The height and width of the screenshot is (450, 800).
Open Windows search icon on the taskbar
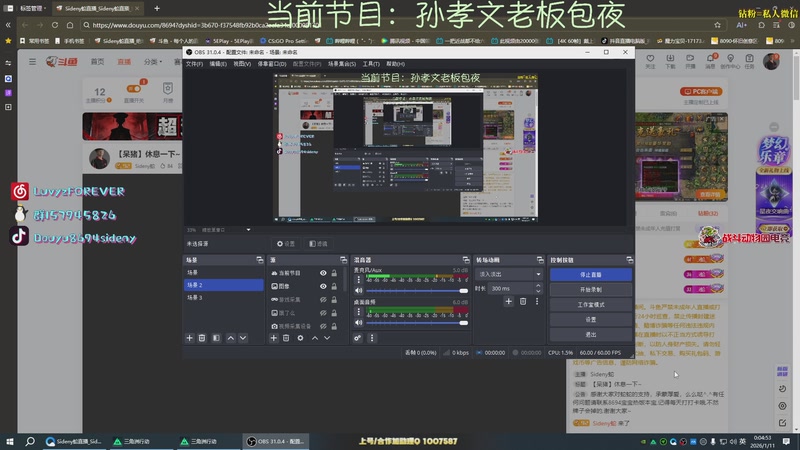[x=30, y=441]
